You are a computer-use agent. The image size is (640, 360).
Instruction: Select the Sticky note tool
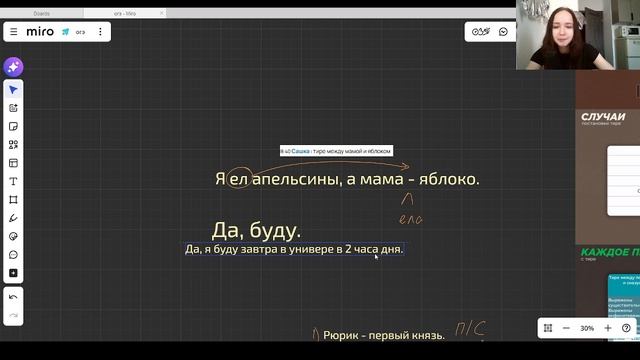click(x=13, y=127)
